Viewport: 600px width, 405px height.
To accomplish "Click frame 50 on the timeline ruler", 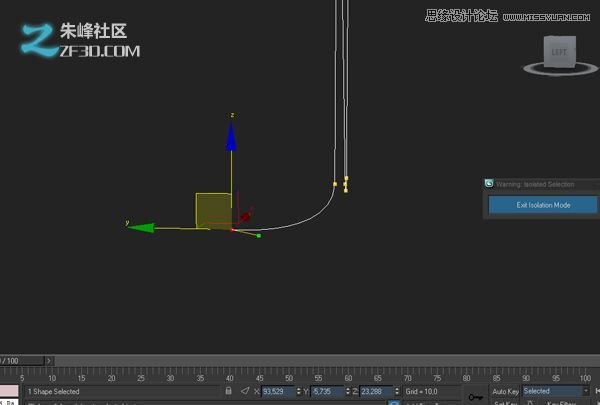I will [289, 378].
